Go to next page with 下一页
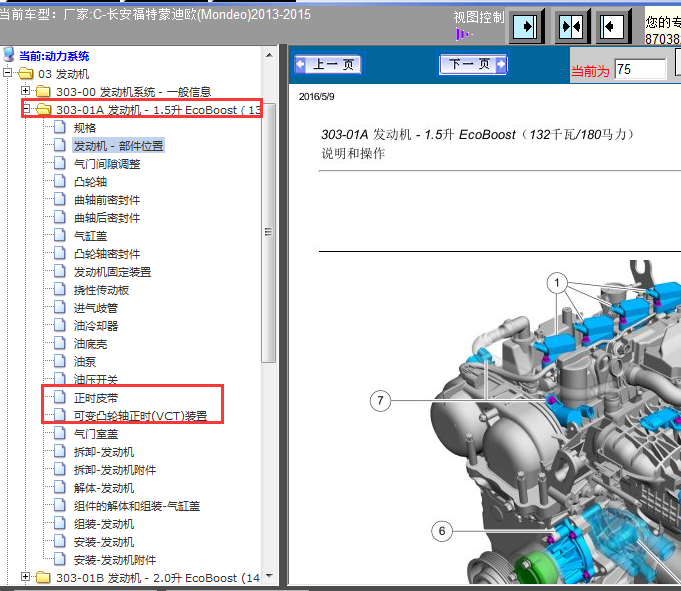 coord(473,65)
